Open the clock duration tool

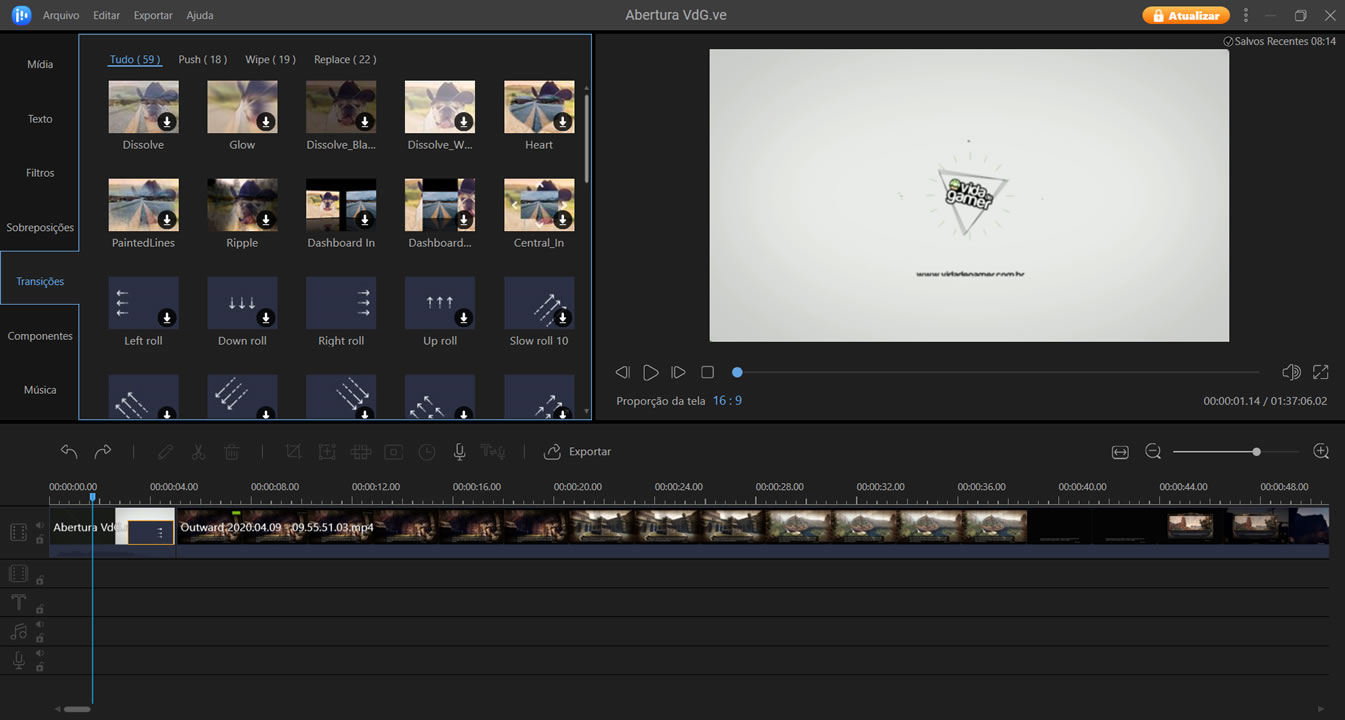pyautogui.click(x=427, y=452)
